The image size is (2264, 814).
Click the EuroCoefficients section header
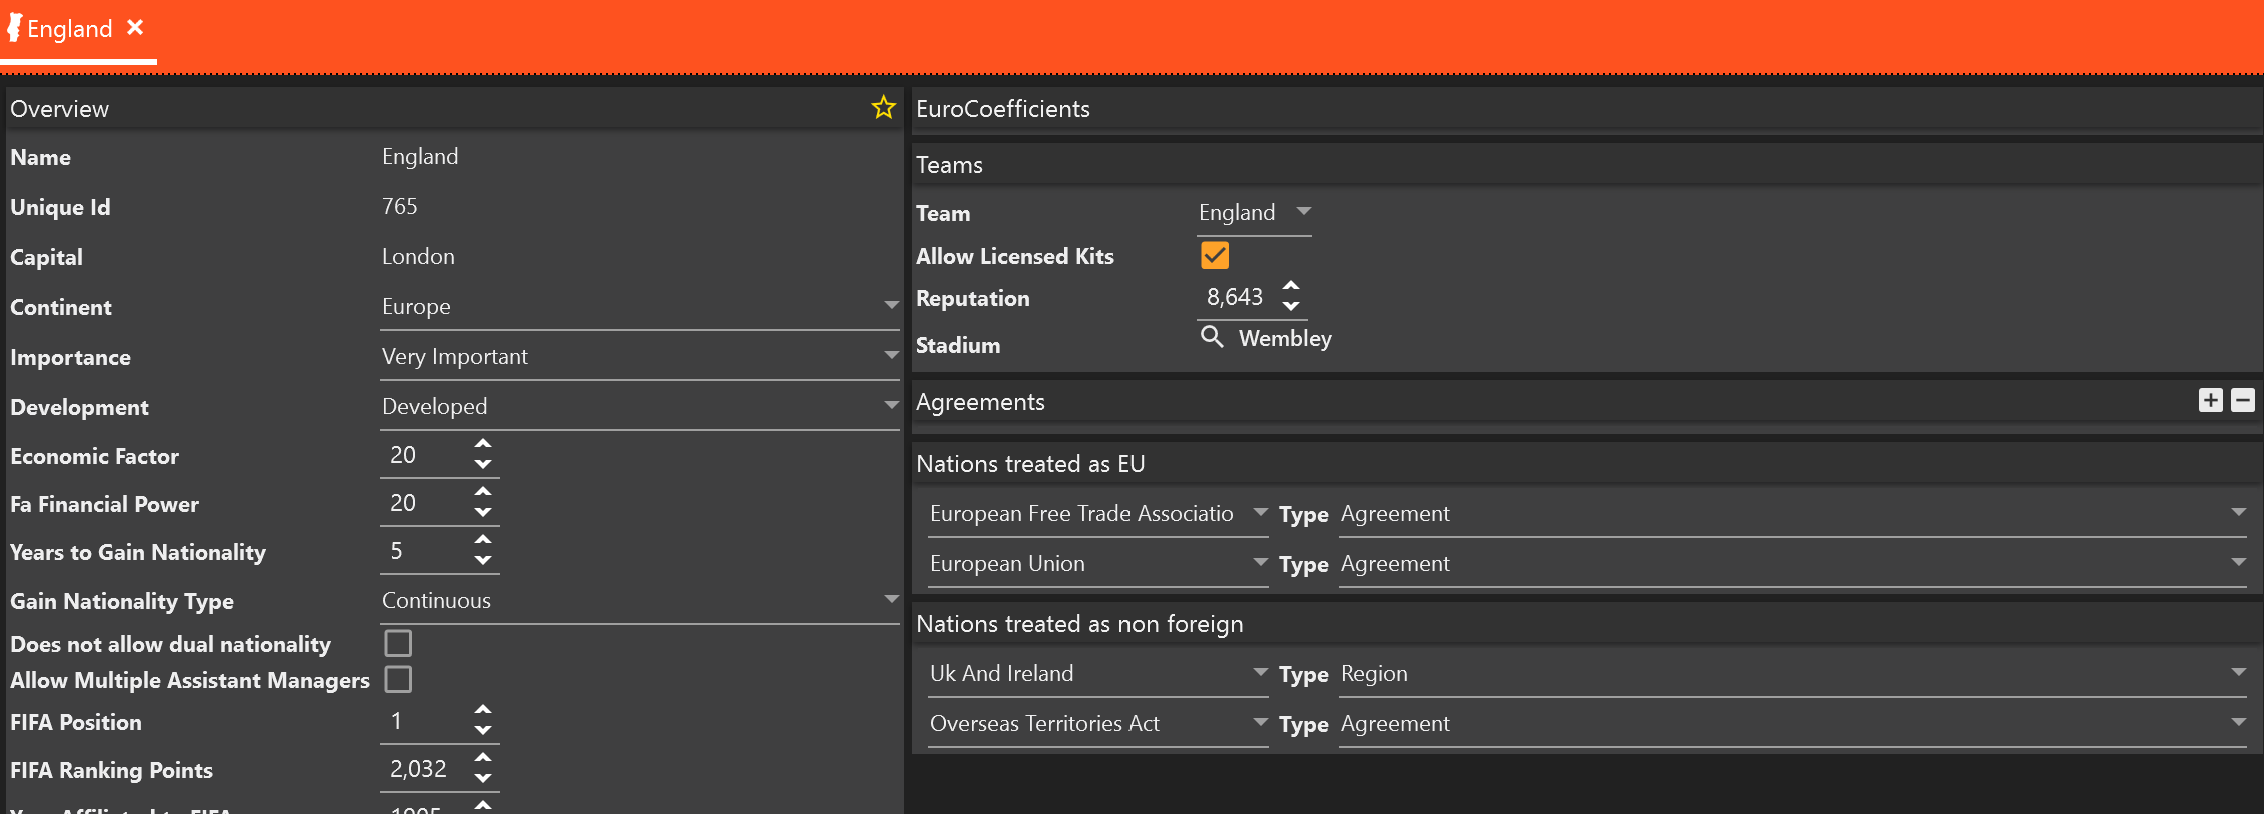(1586, 109)
